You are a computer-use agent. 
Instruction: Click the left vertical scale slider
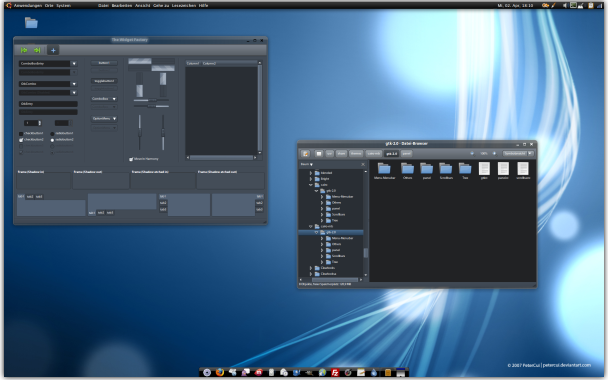tap(140, 132)
